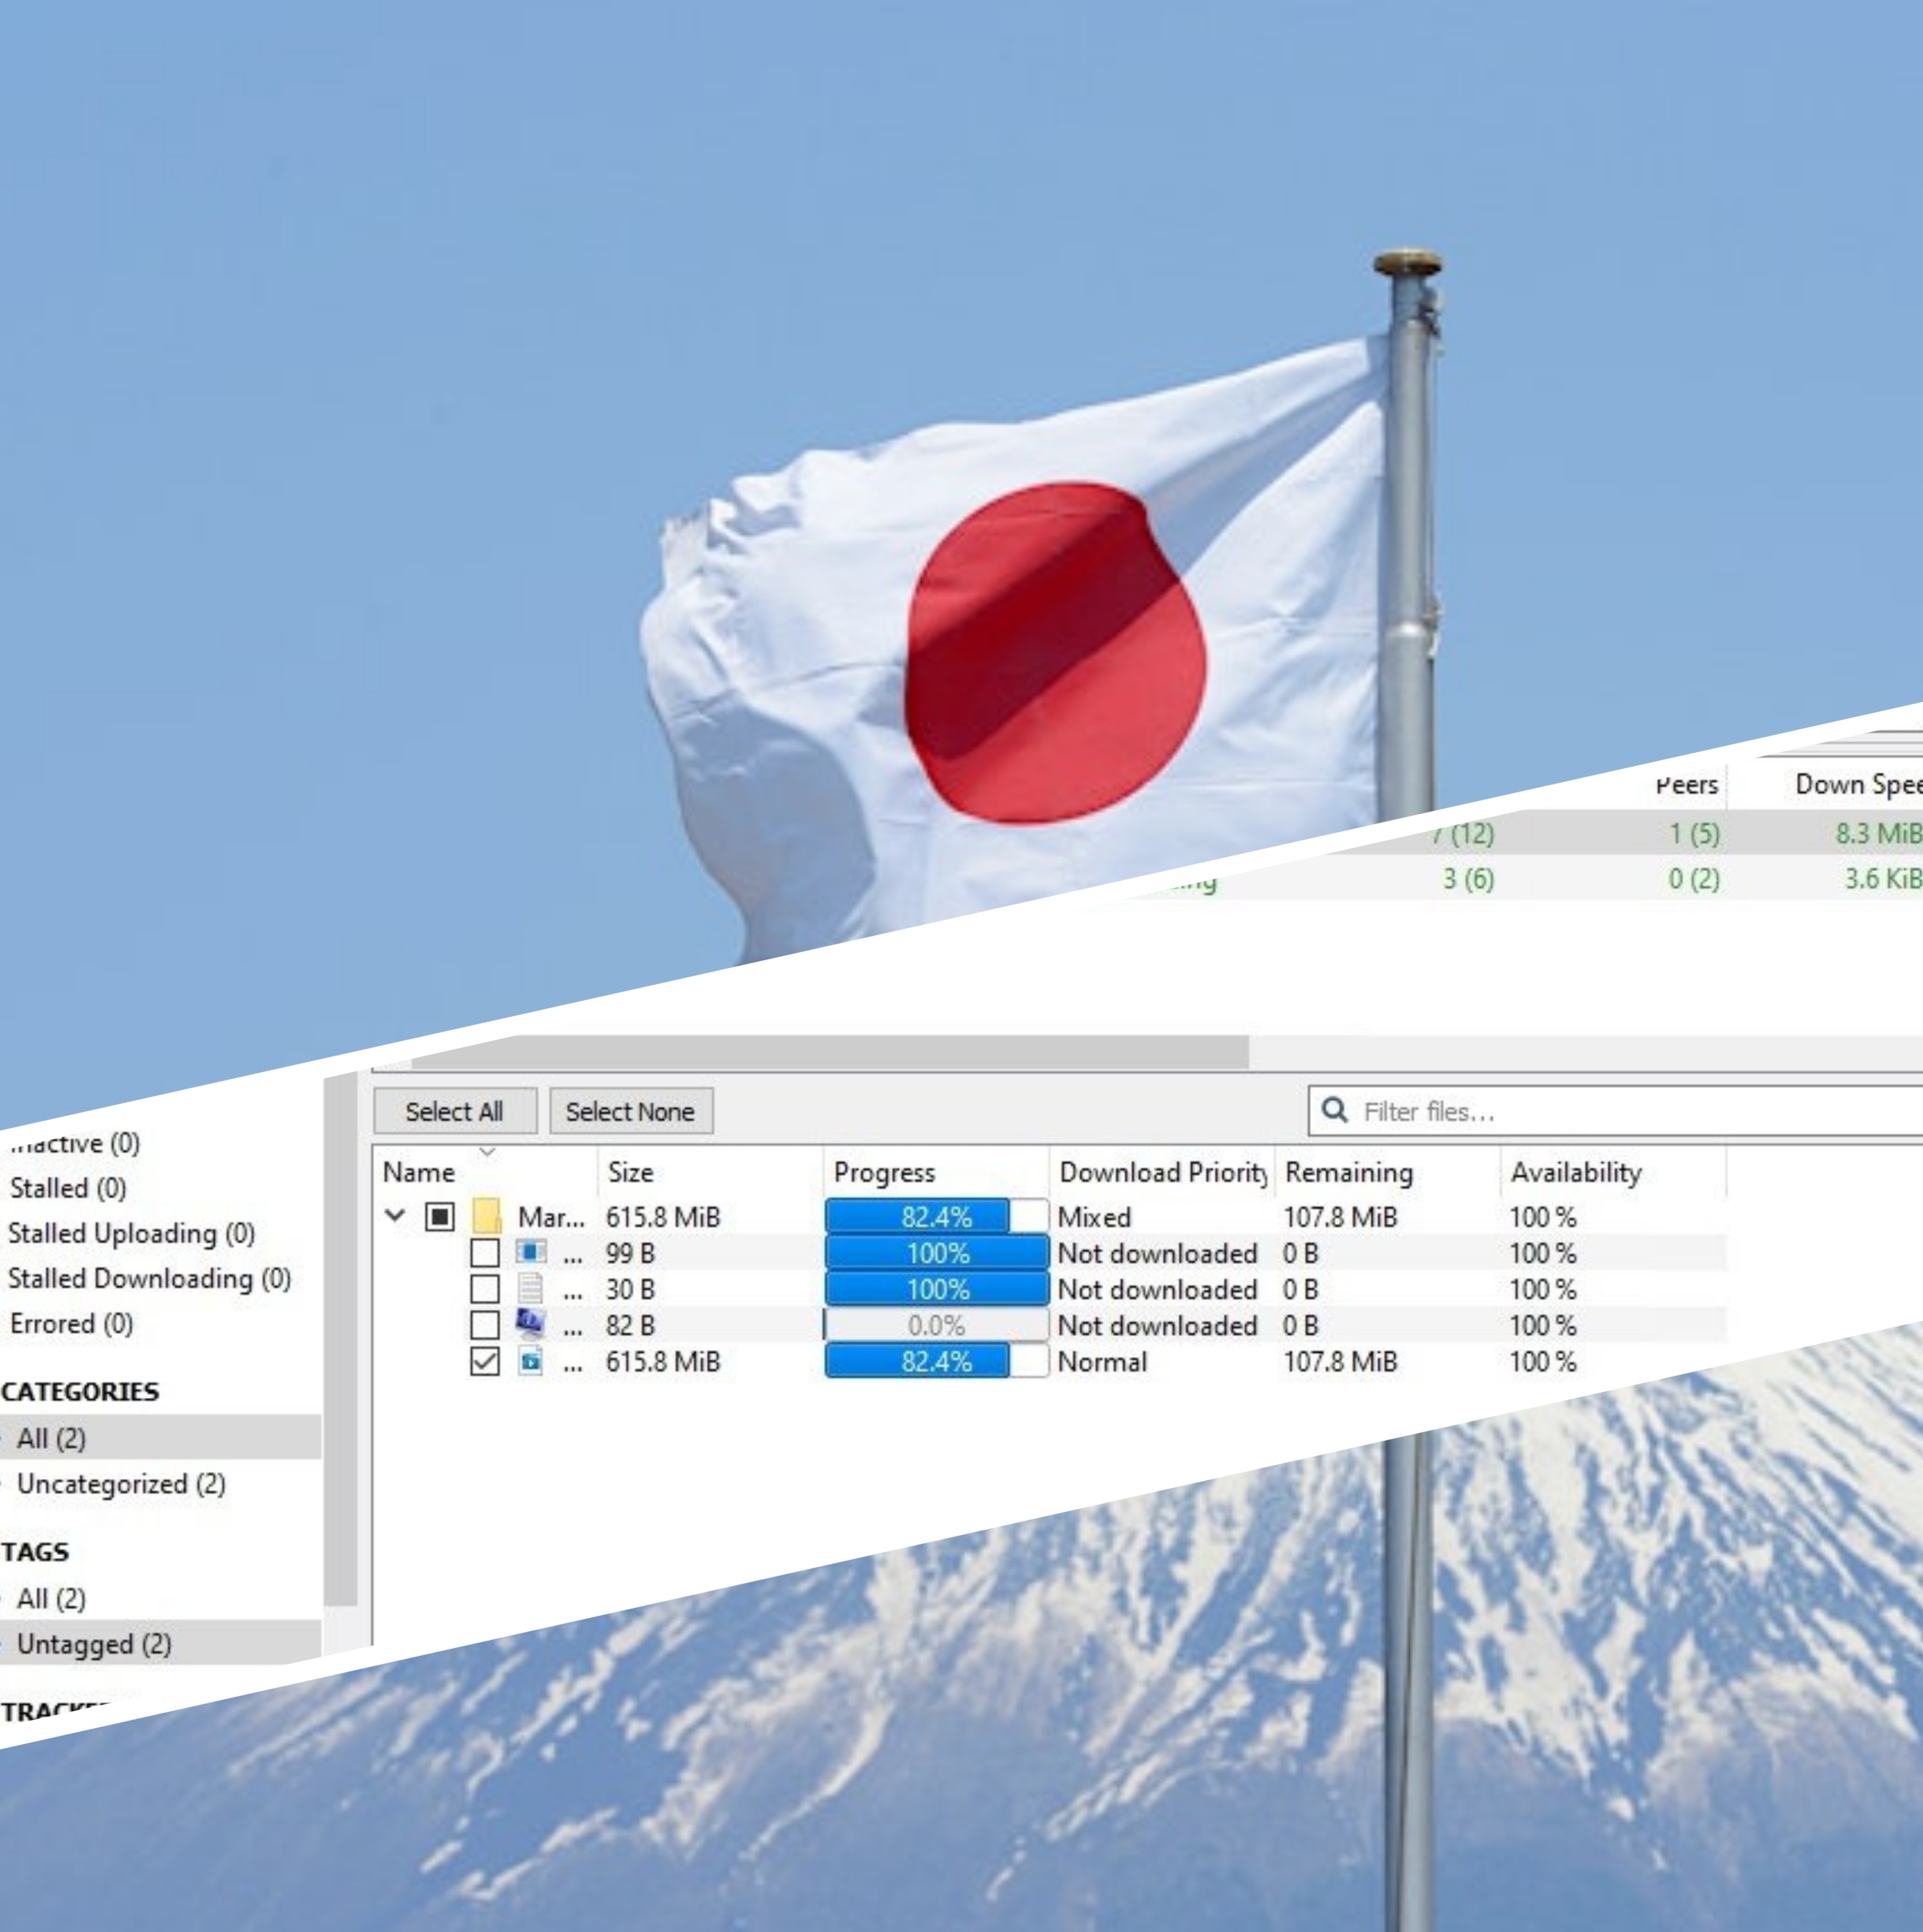
Task: Collapse the Mar... folder tree
Action: [x=396, y=1216]
